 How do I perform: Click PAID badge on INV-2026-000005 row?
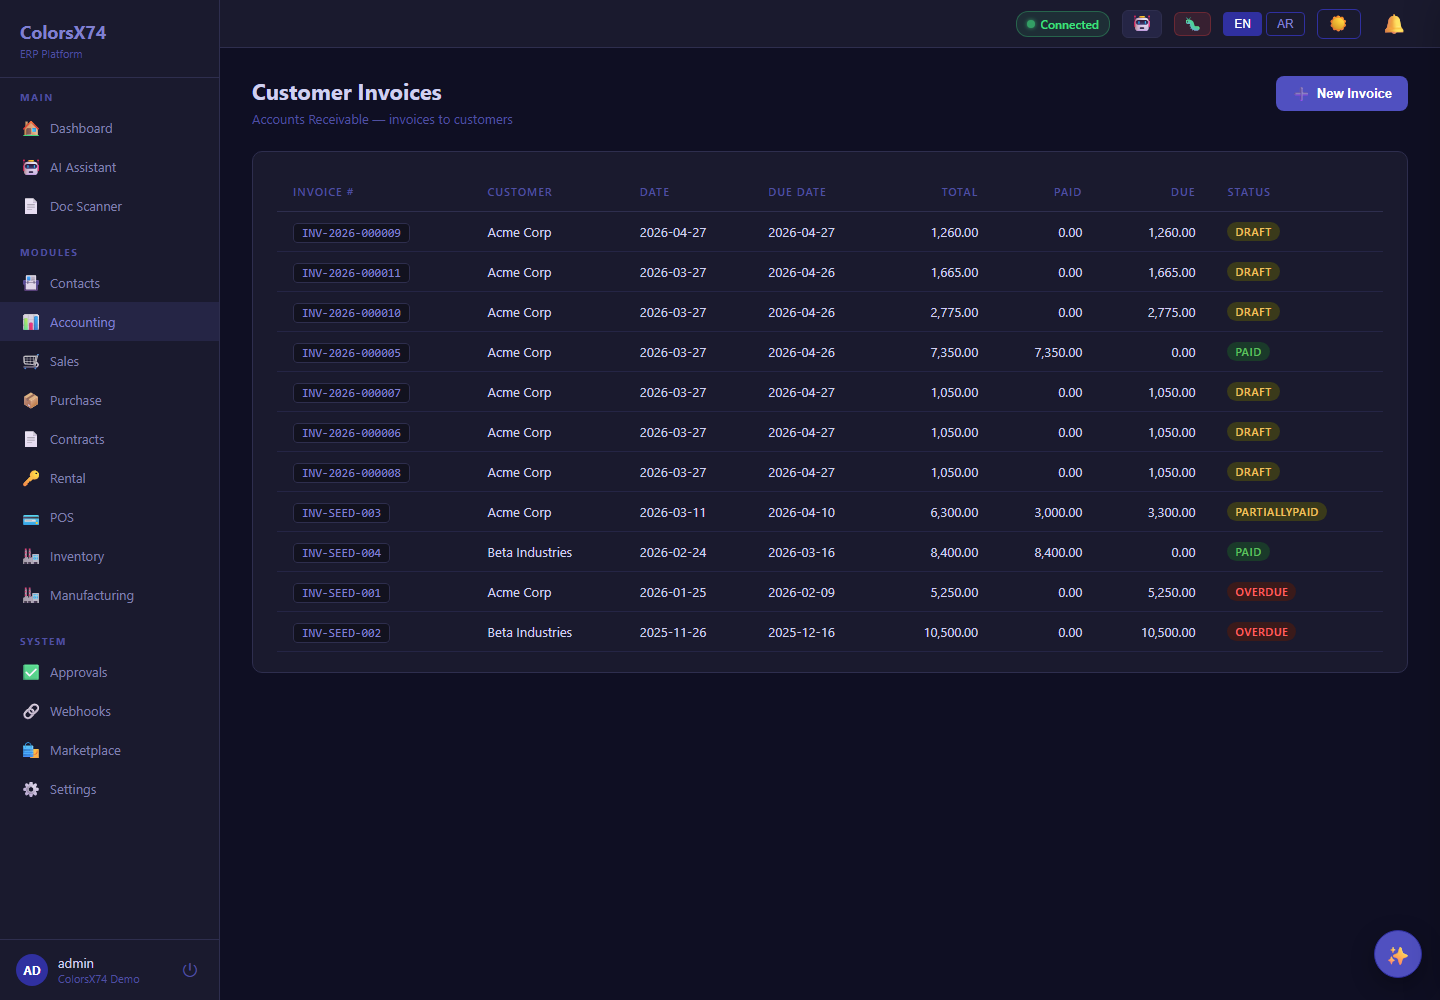tap(1248, 352)
